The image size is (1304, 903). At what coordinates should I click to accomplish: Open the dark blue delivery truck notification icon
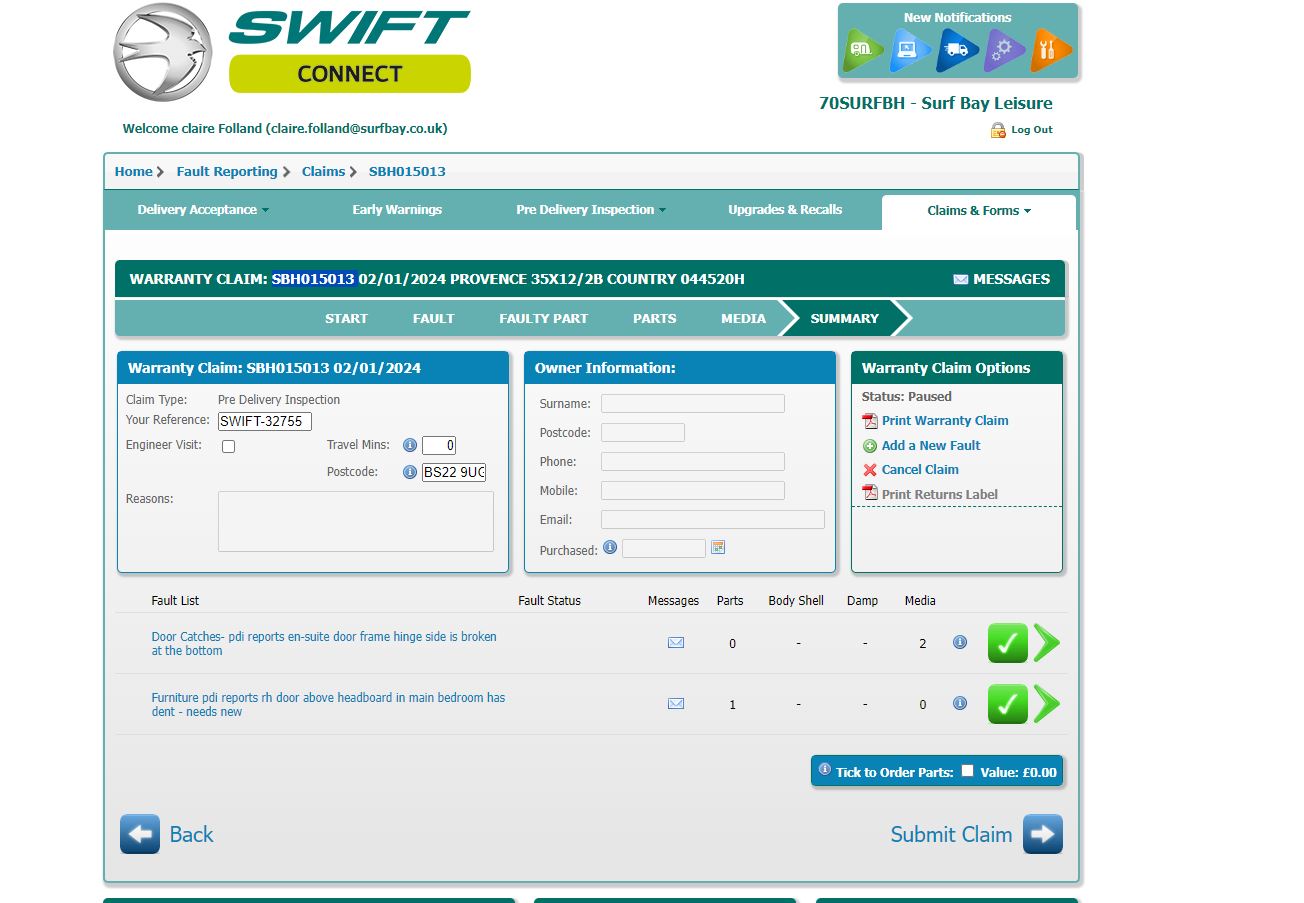click(x=956, y=50)
